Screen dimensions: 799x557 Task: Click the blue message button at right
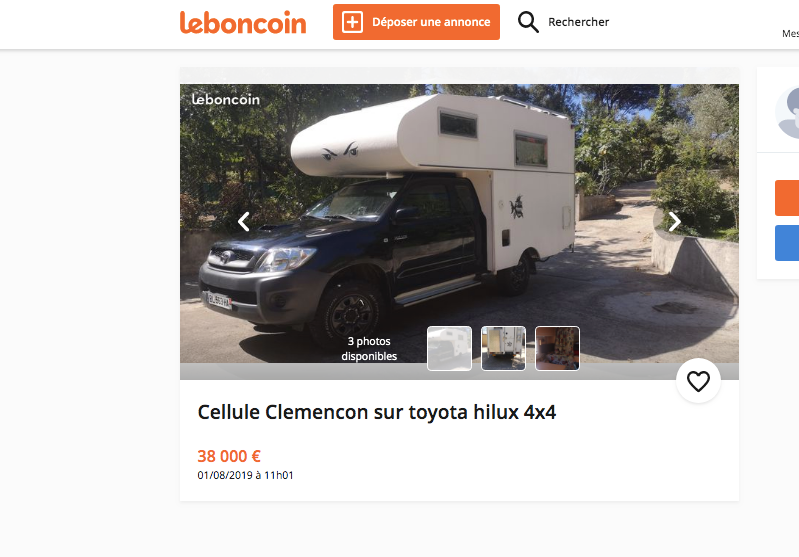click(787, 243)
